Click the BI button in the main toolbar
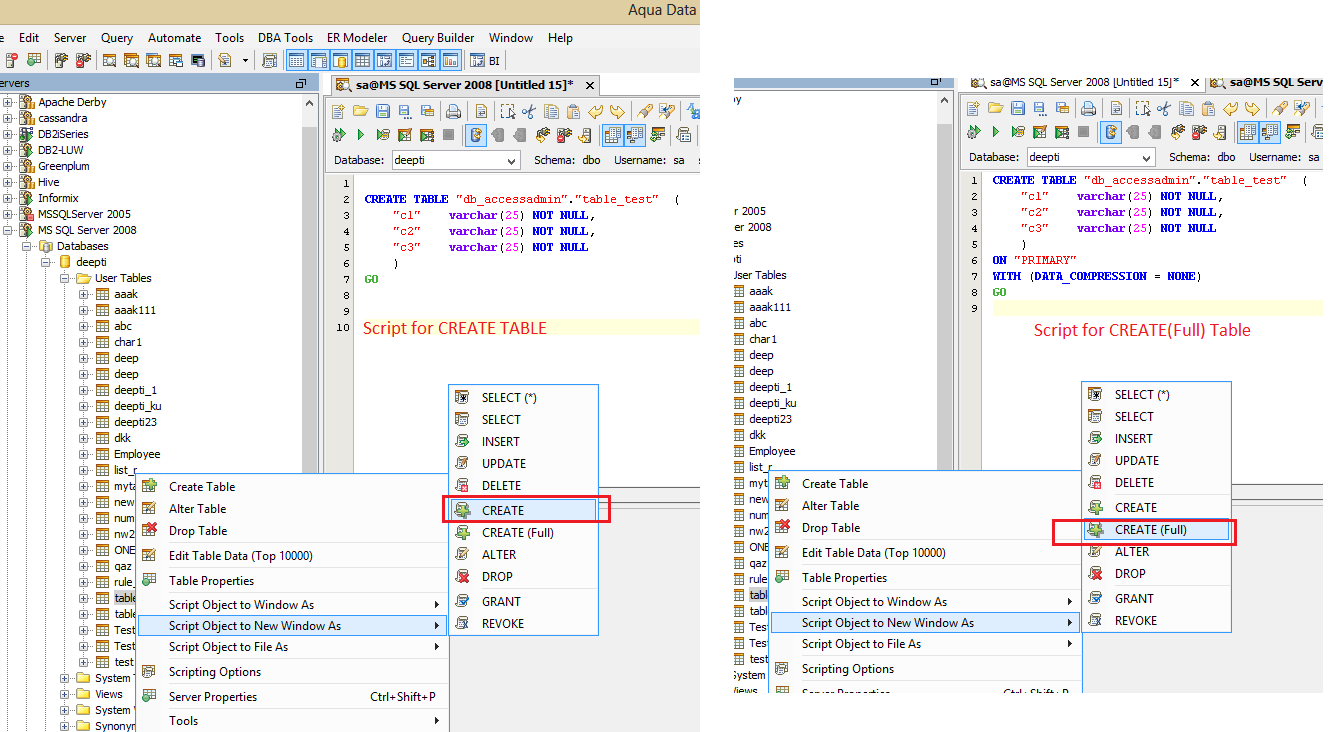The image size is (1331, 732). point(485,60)
